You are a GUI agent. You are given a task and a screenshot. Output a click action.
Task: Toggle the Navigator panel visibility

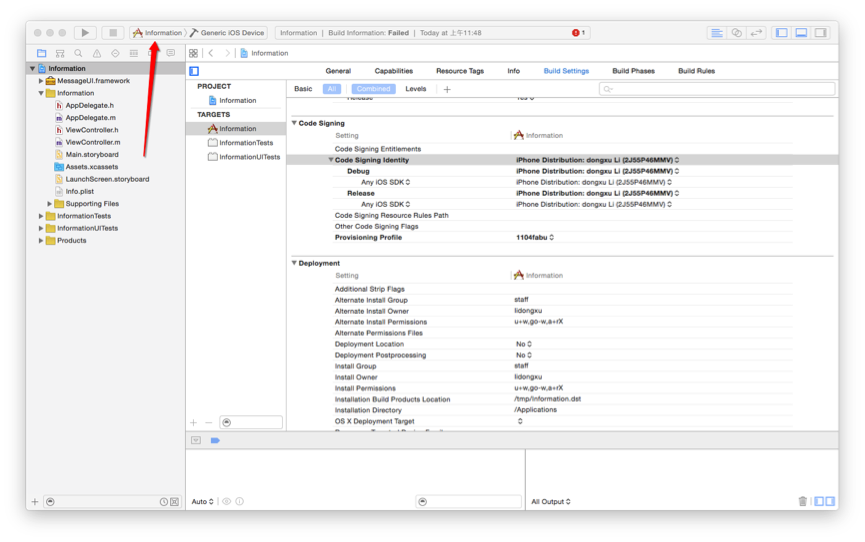point(782,33)
